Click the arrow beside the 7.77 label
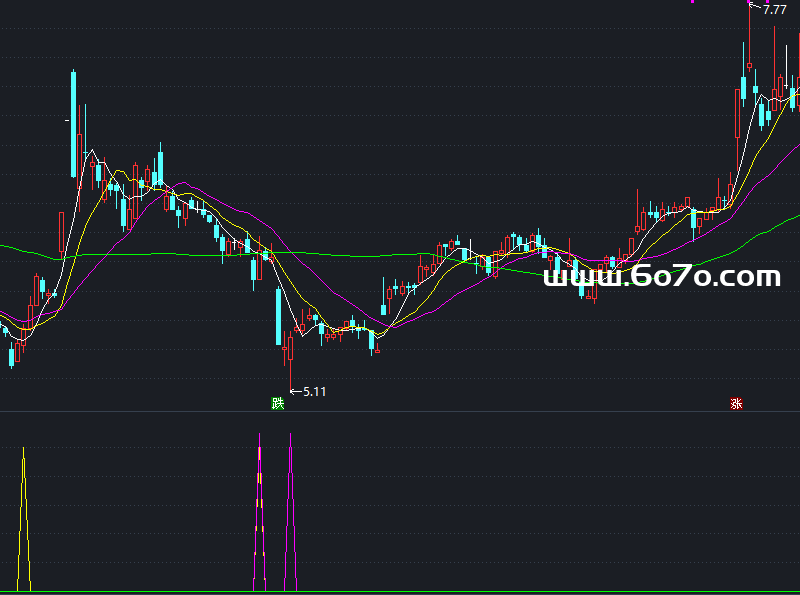 (x=755, y=8)
